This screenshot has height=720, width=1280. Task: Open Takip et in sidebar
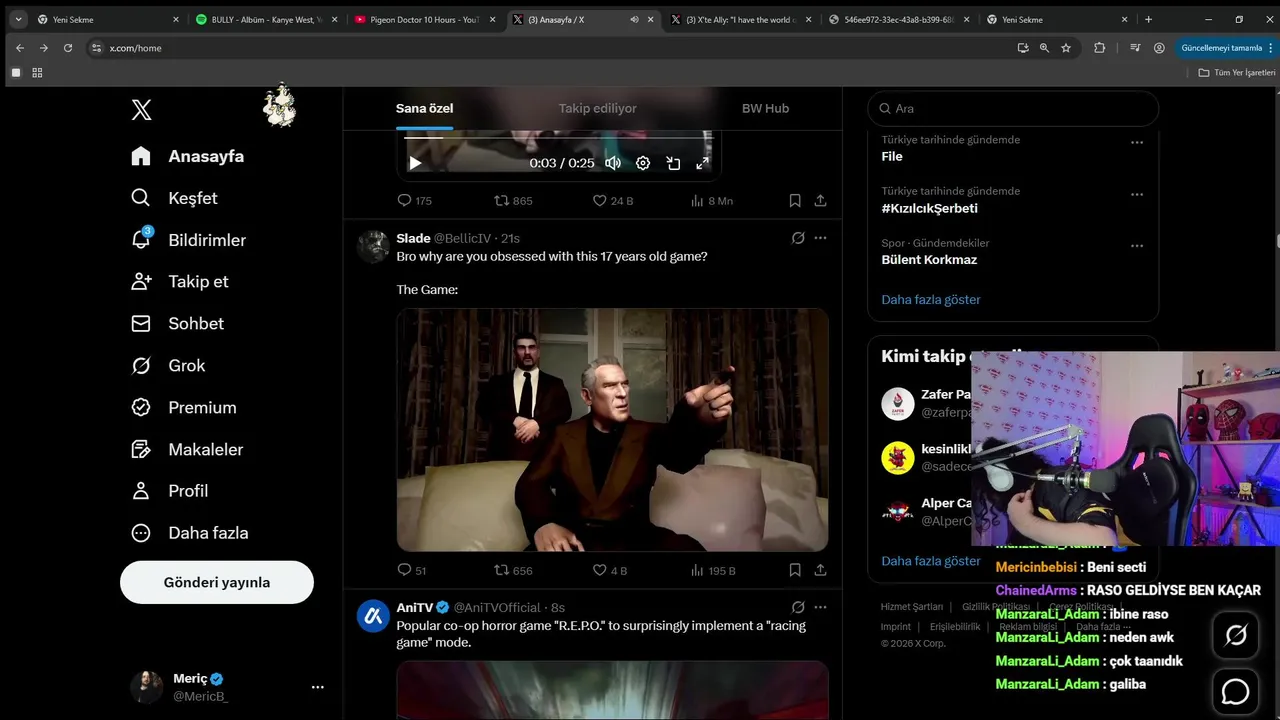(179, 282)
